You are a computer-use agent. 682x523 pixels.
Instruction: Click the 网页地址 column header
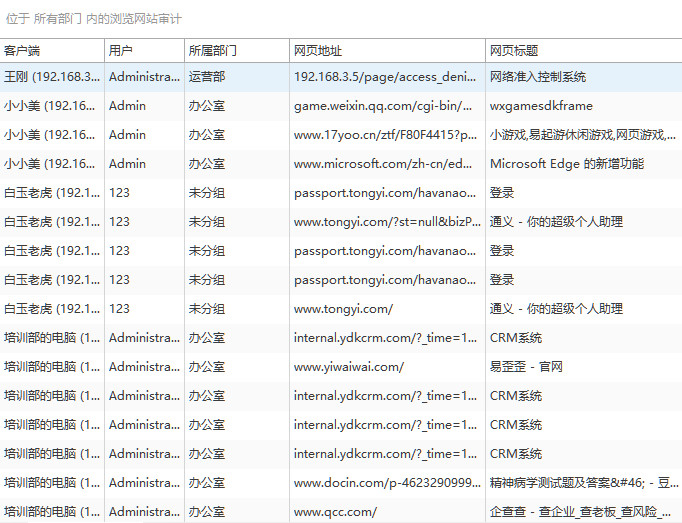coord(318,50)
